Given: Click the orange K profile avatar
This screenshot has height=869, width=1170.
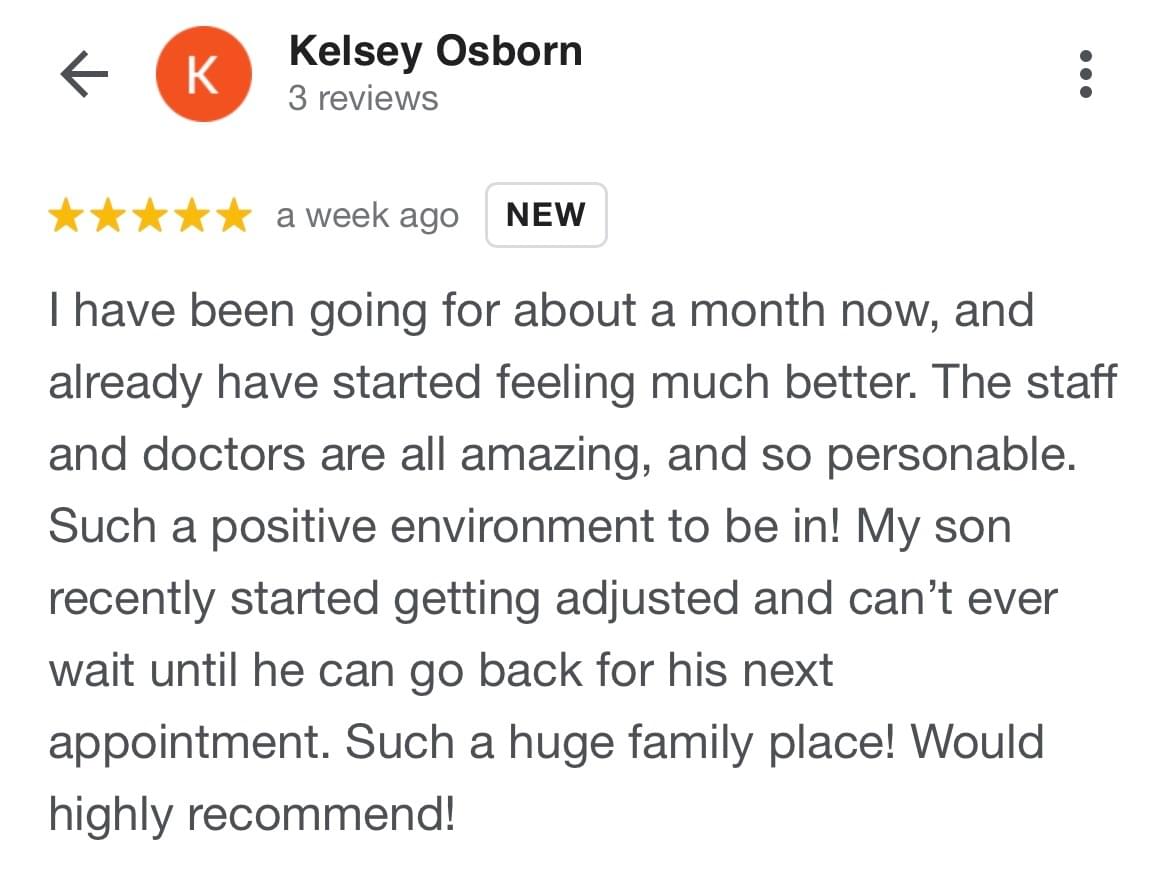Looking at the screenshot, I should click(x=203, y=75).
